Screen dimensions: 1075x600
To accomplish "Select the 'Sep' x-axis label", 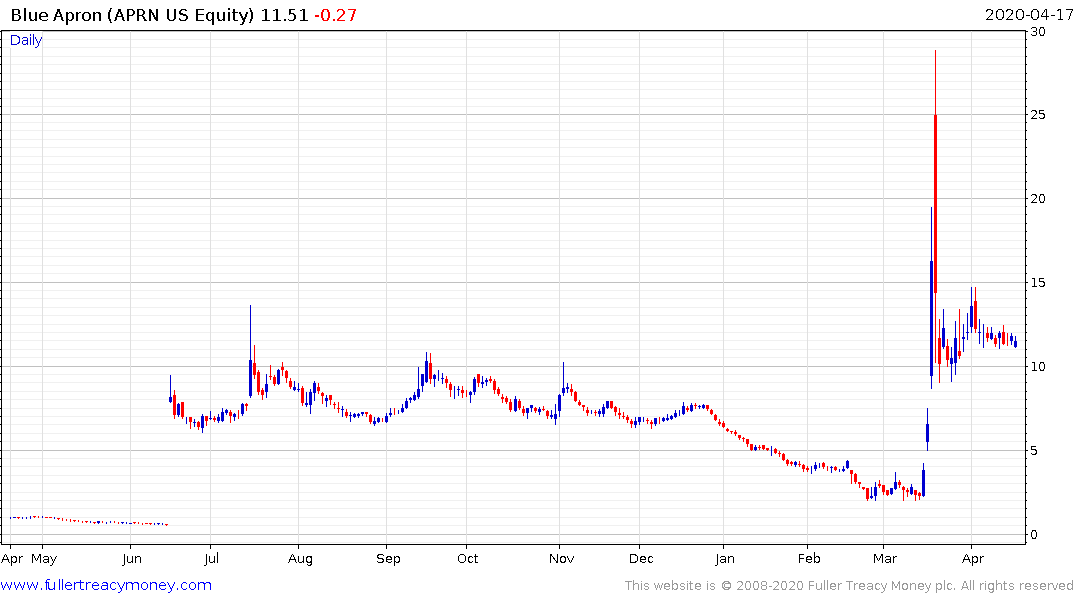I will tap(388, 559).
